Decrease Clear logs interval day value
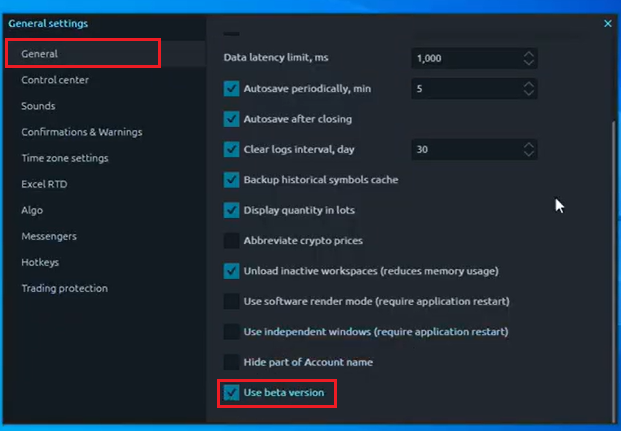This screenshot has height=431, width=621. [x=529, y=153]
